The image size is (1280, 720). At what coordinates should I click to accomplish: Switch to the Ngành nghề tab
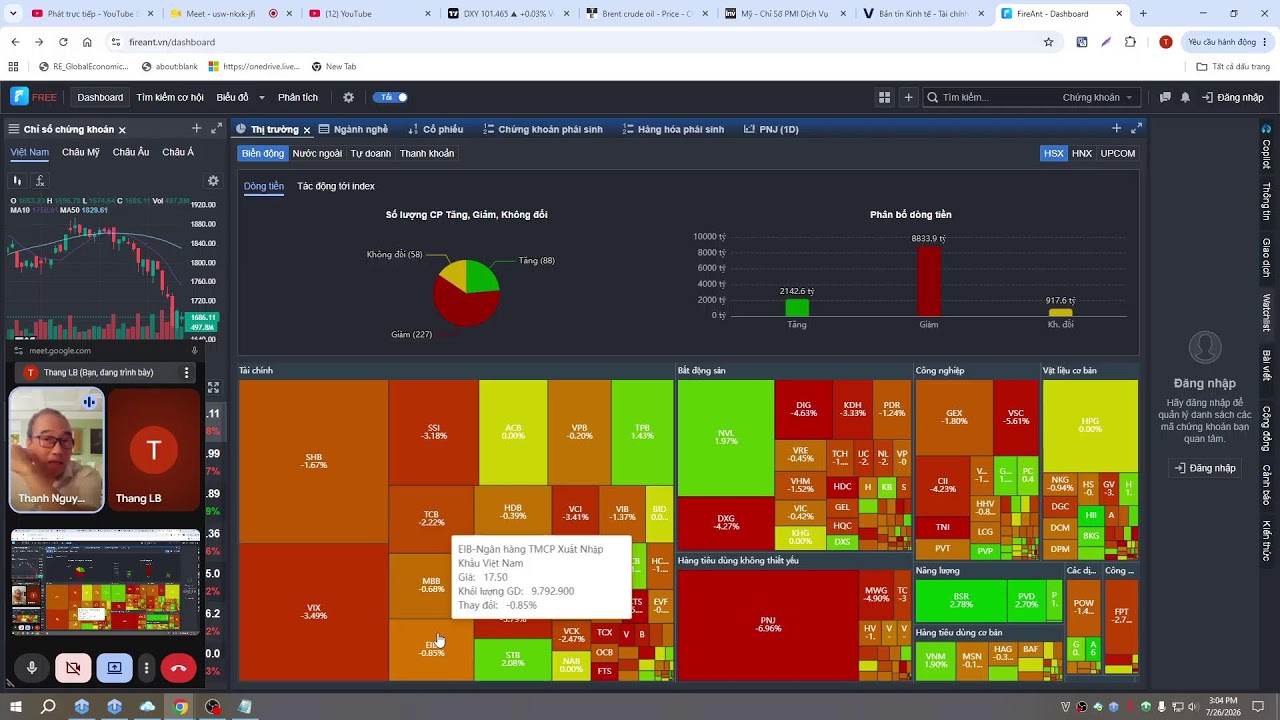(x=354, y=129)
